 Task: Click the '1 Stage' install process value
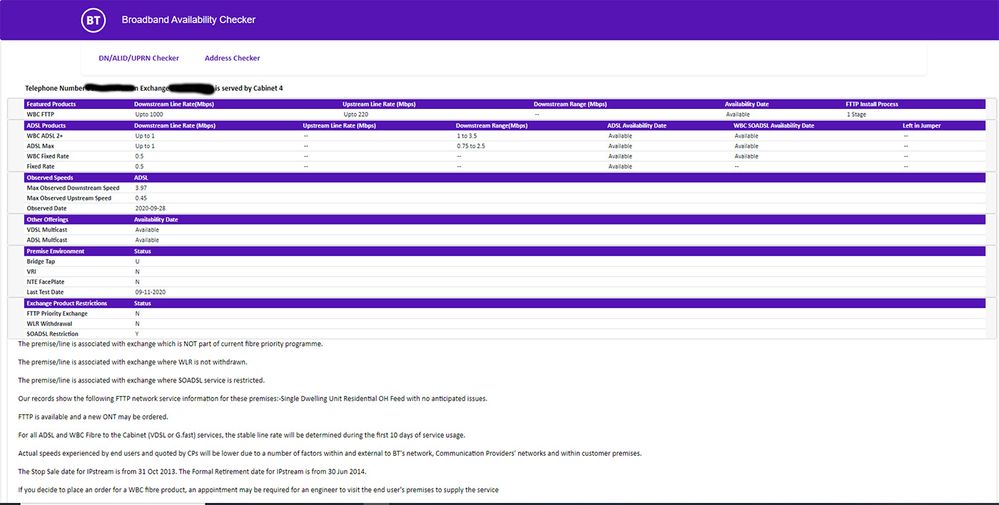pyautogui.click(x=856, y=115)
